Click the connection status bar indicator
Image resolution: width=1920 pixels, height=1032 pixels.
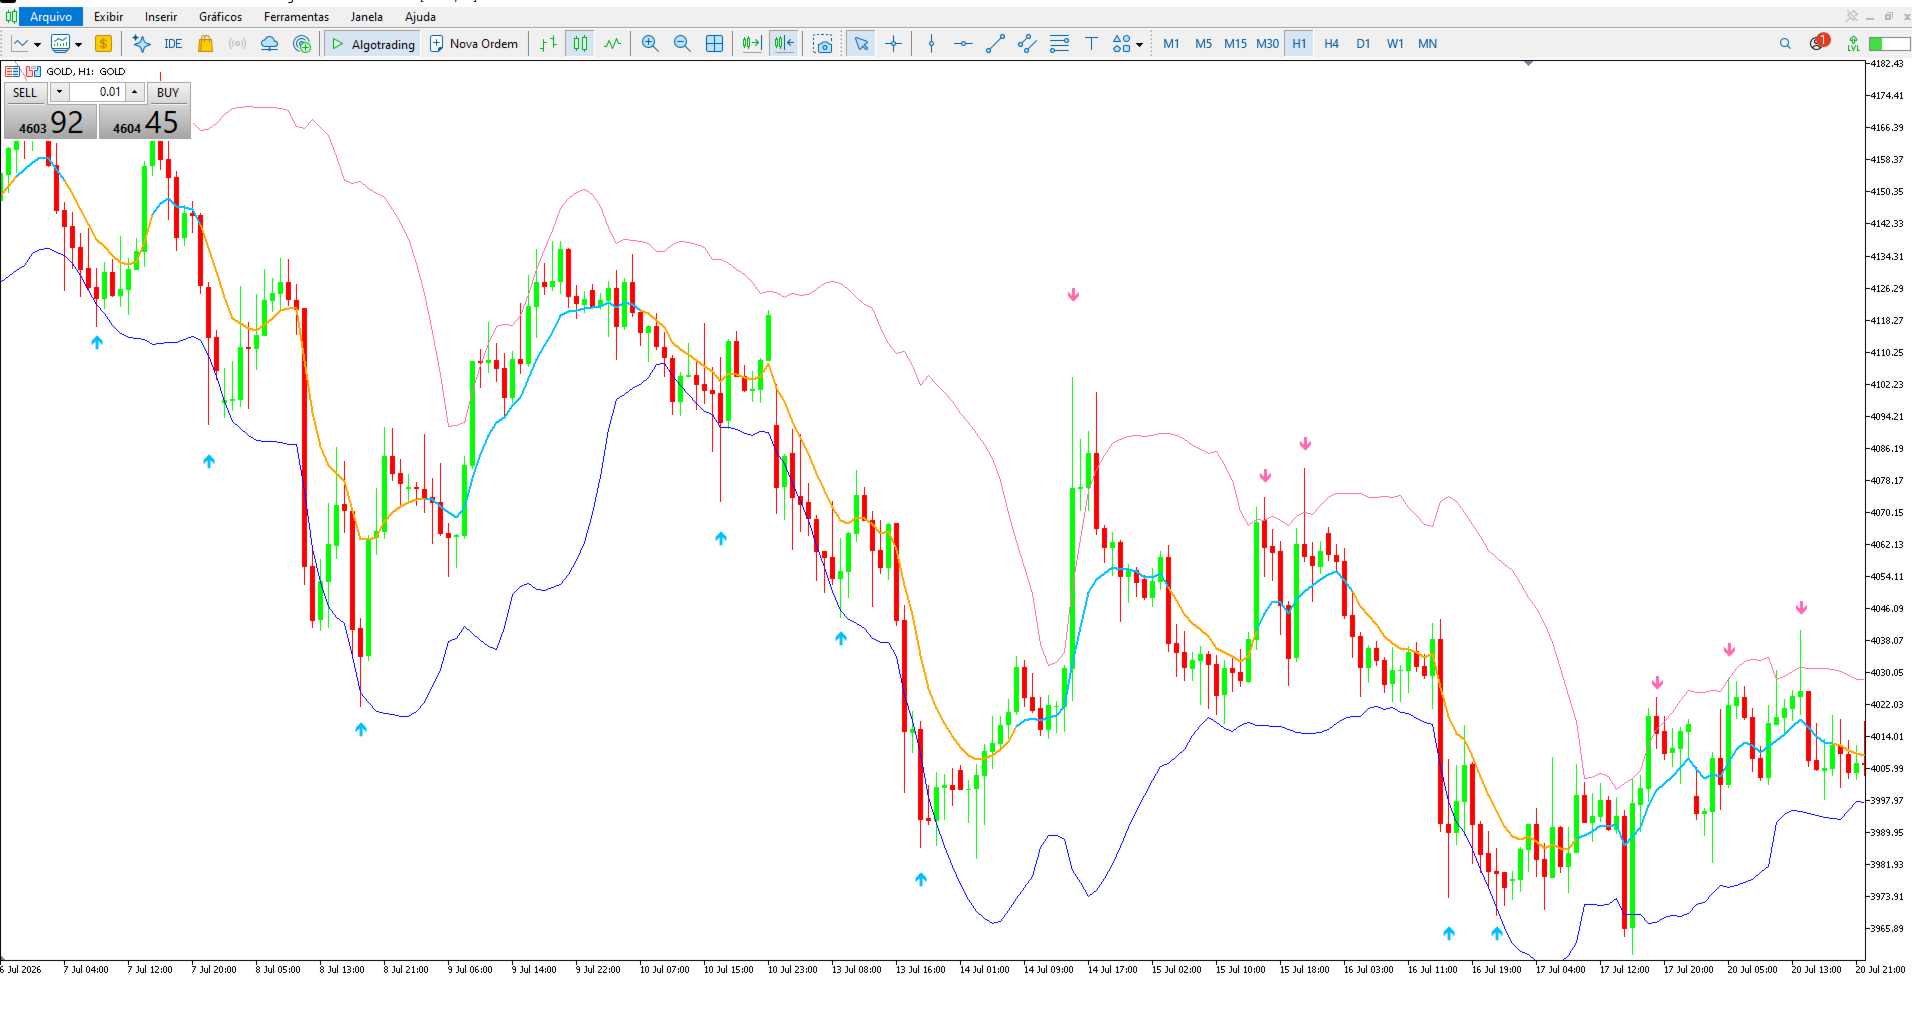pyautogui.click(x=1889, y=44)
